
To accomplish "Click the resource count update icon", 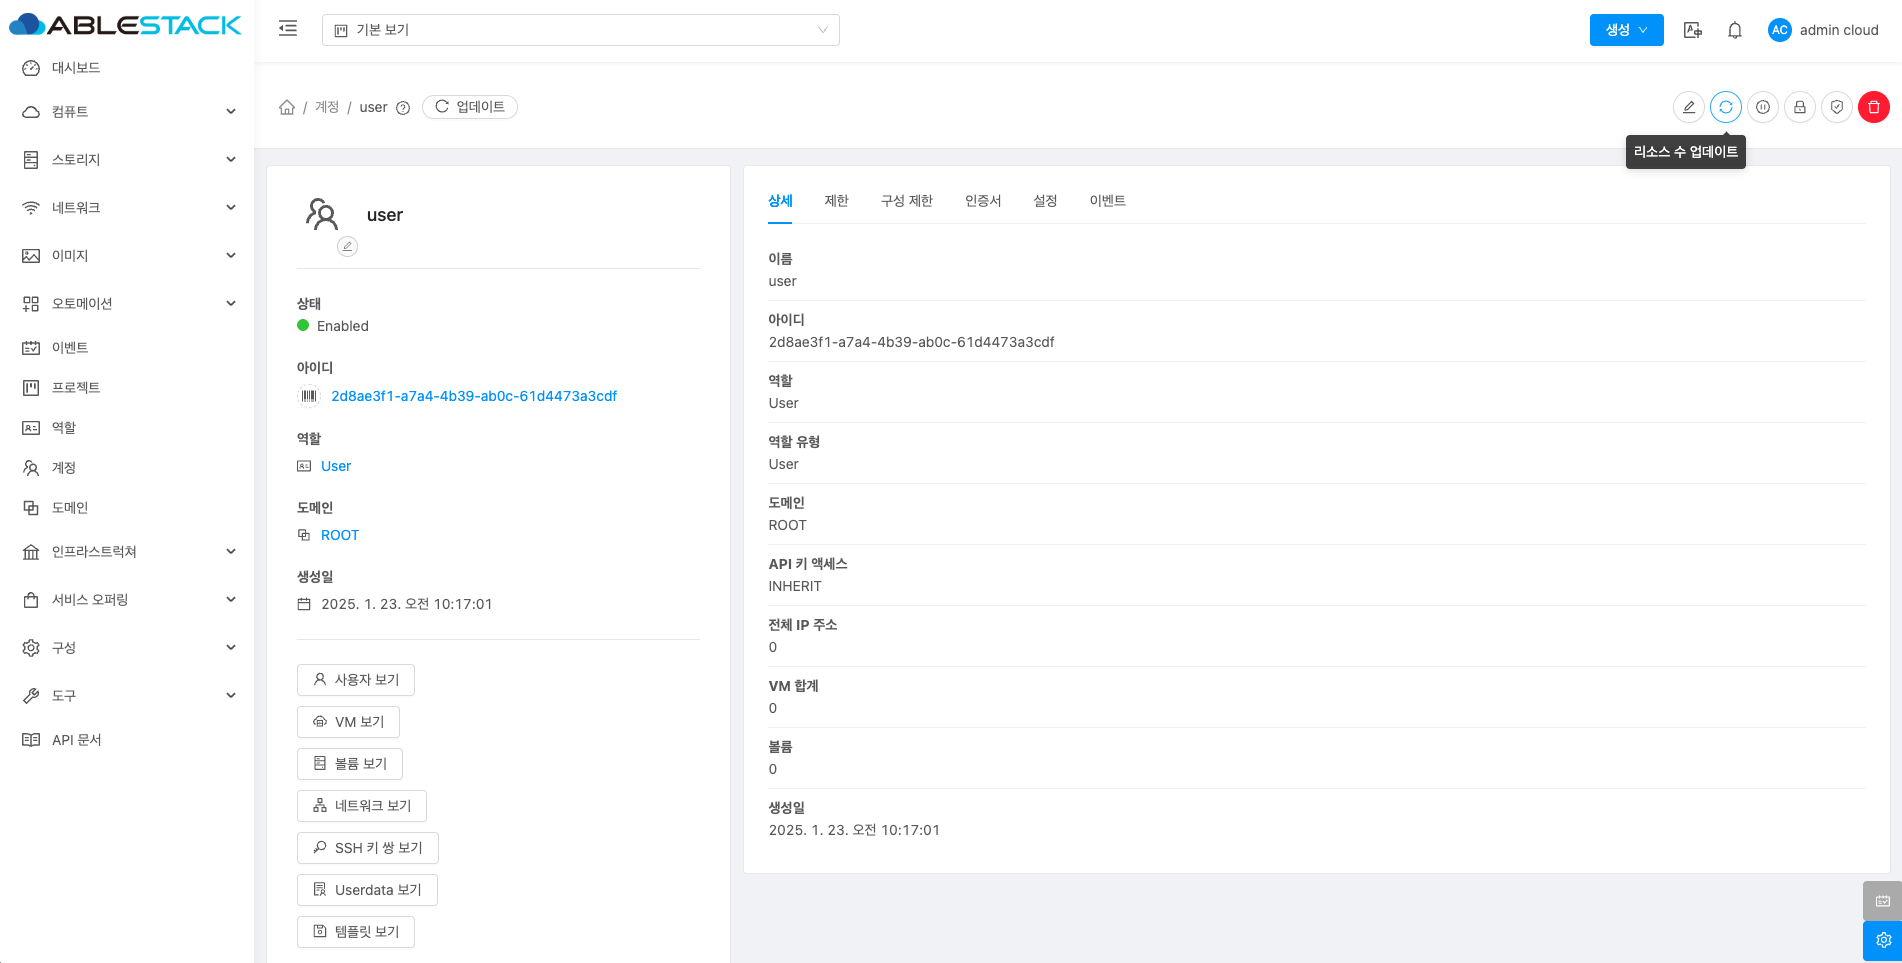I will tap(1726, 107).
